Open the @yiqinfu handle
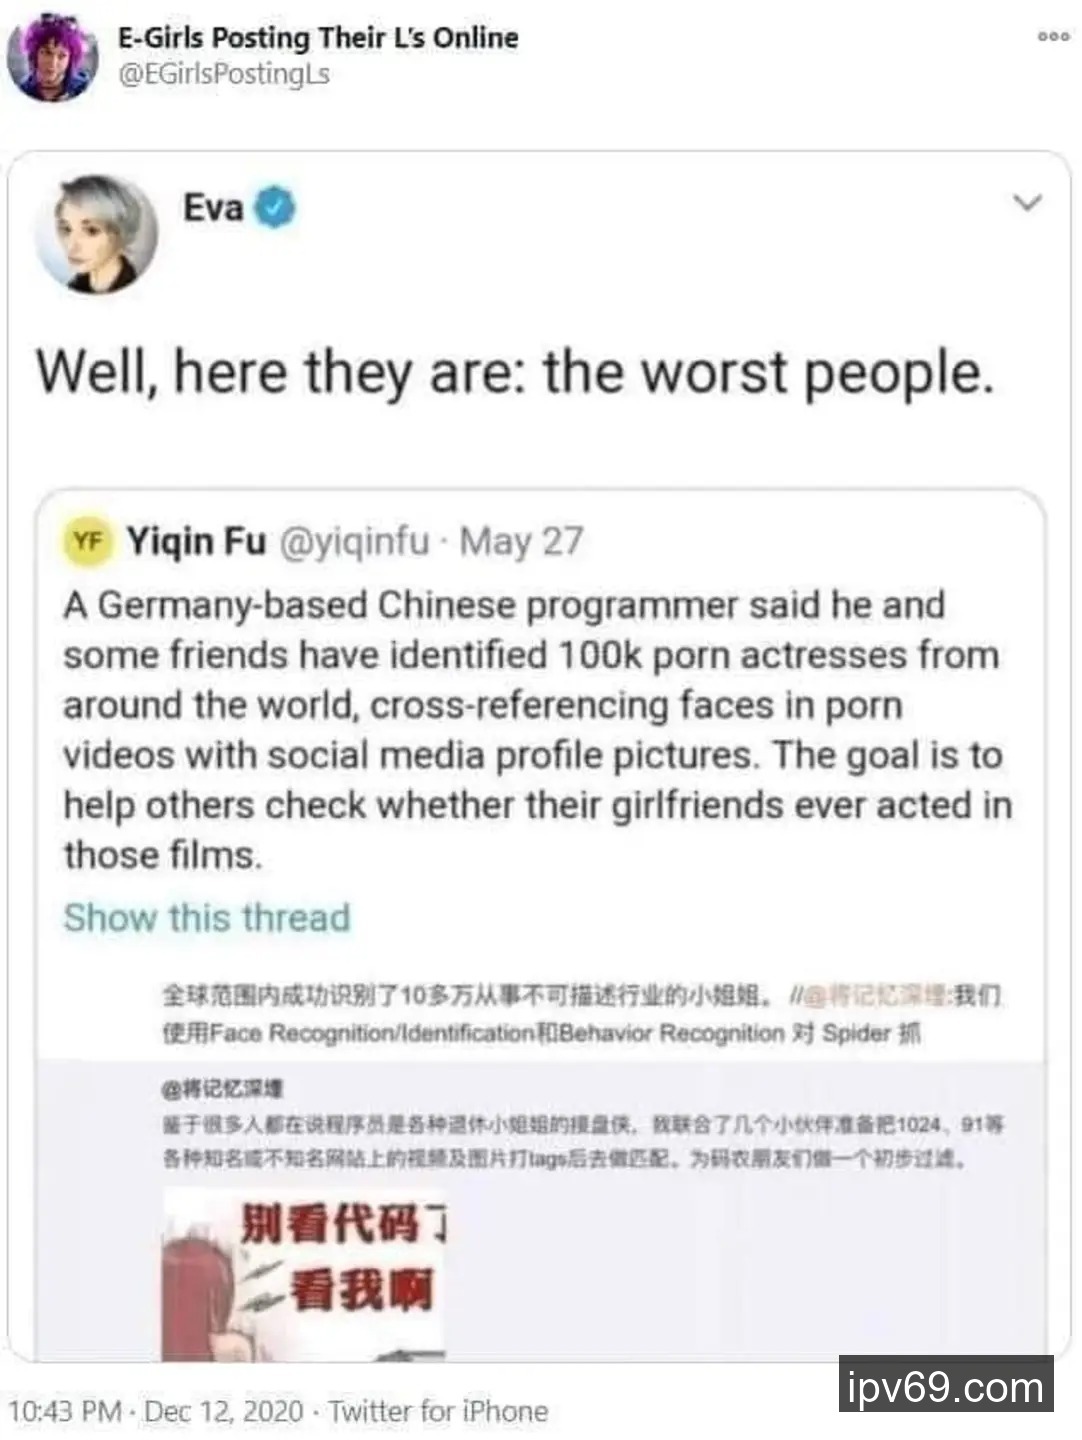1082x1440 pixels. click(x=354, y=541)
